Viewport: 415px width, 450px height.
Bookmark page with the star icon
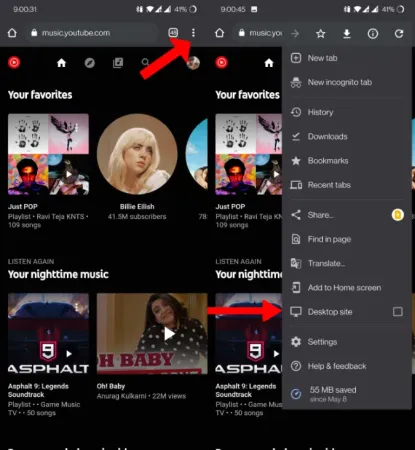click(321, 33)
